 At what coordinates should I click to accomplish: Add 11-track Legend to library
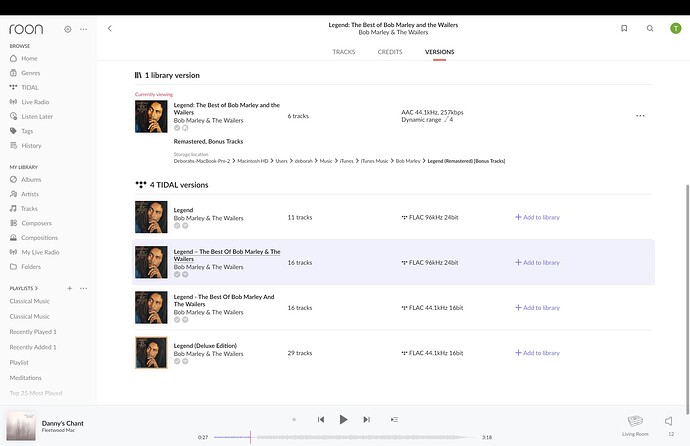537,217
